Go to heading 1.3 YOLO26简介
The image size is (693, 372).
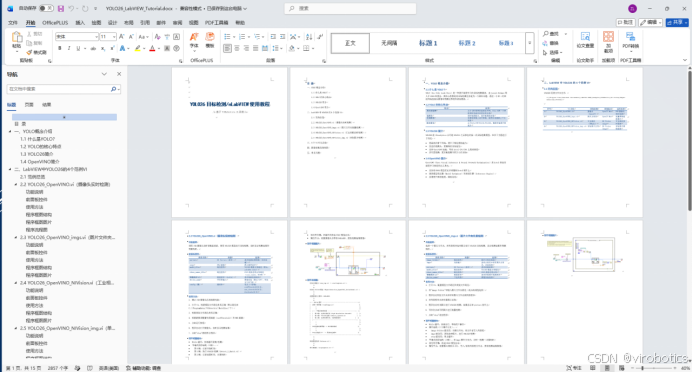36,154
